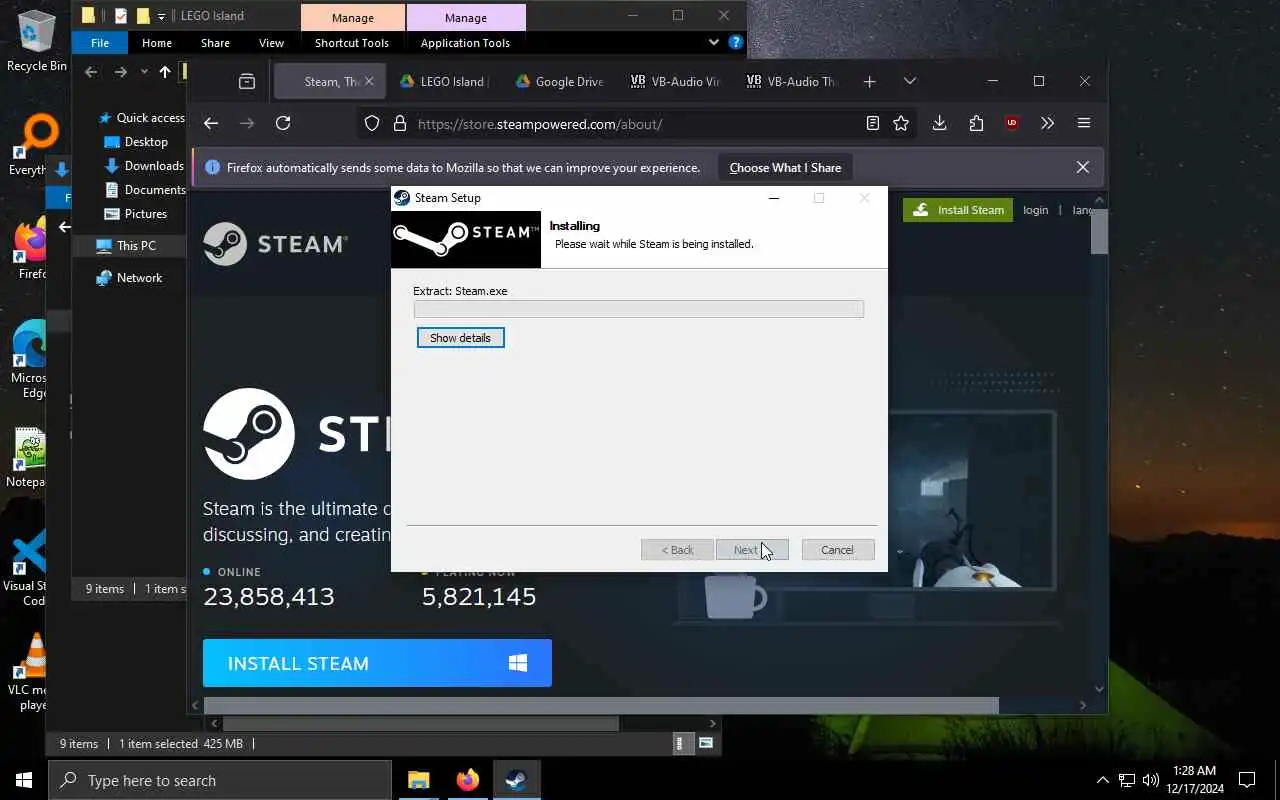This screenshot has height=800, width=1280.
Task: Open the Share ribbon tab
Action: 215,43
